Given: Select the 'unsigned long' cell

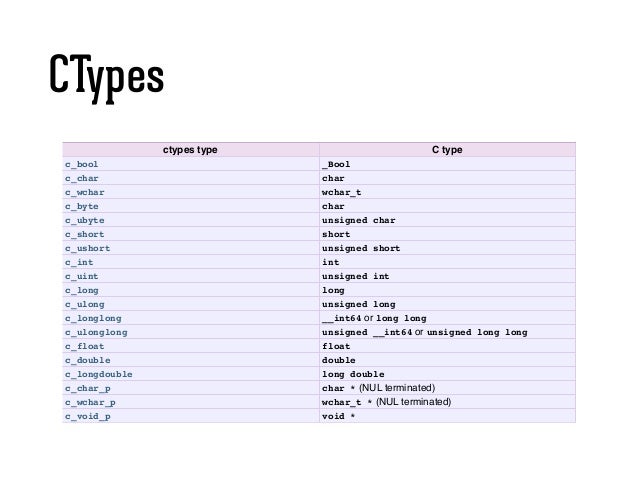Looking at the screenshot, I should point(447,304).
